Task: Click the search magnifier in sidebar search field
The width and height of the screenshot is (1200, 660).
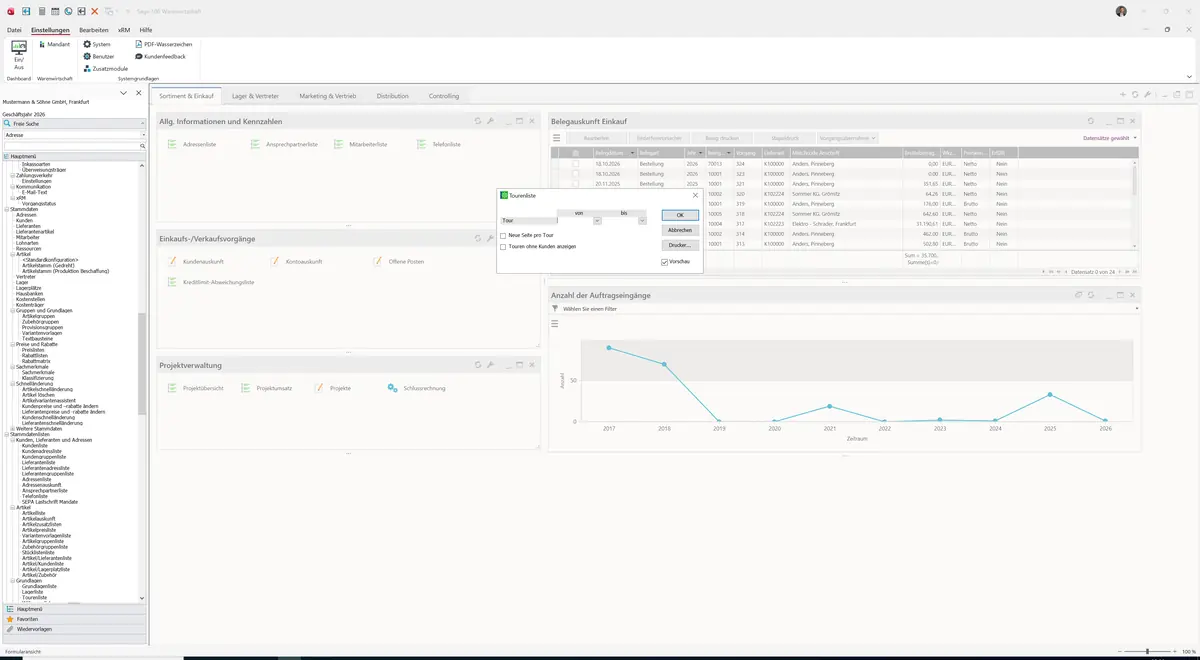Action: pos(143,146)
